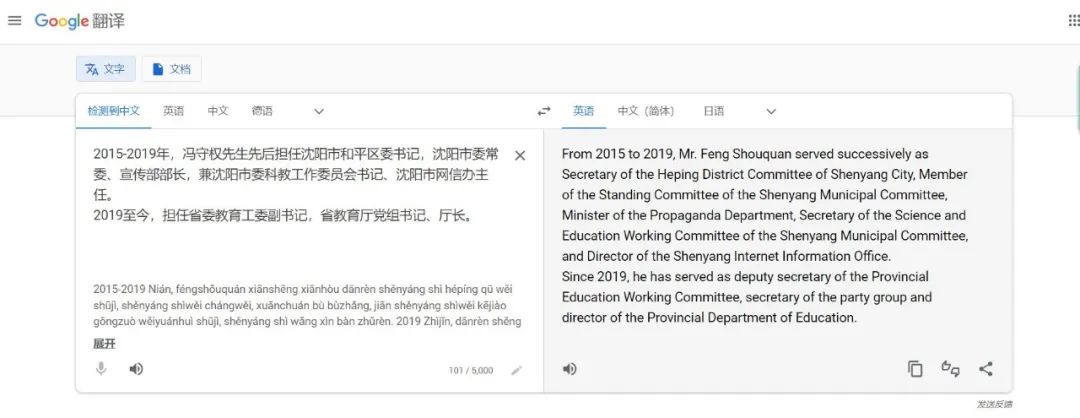
Task: Listen to the source text audio
Action: coord(136,369)
